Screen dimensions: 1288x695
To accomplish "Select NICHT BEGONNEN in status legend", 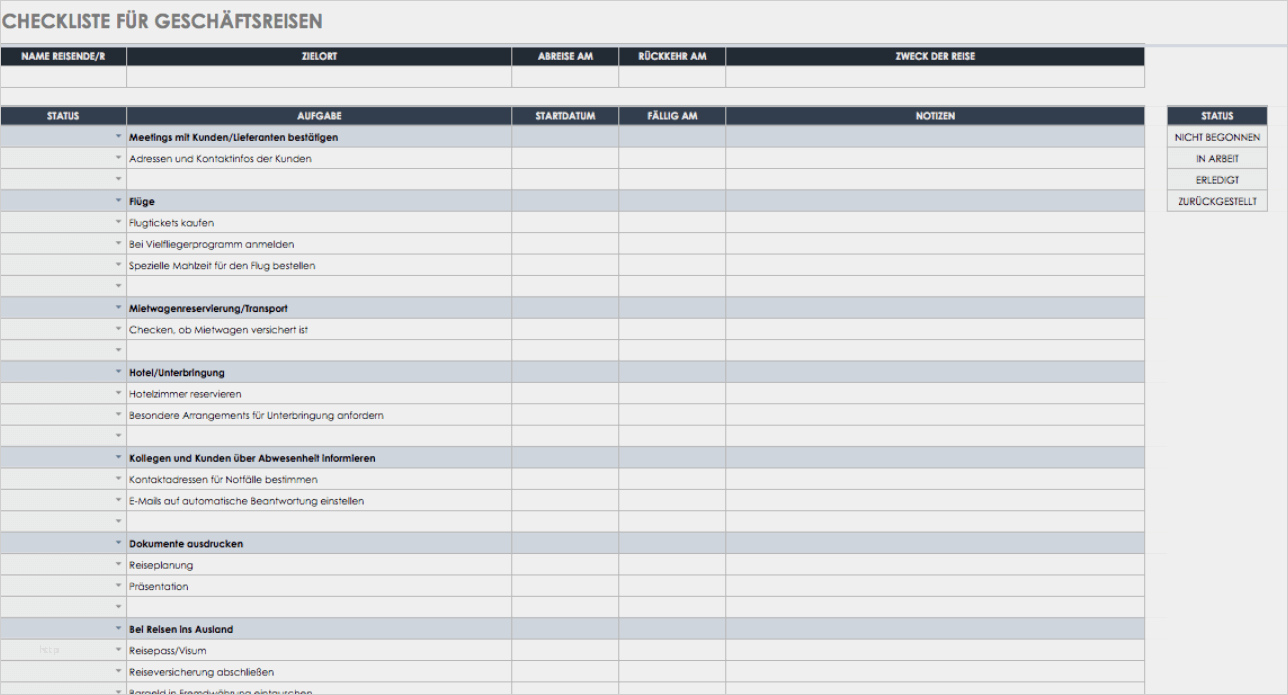I will click(1217, 138).
